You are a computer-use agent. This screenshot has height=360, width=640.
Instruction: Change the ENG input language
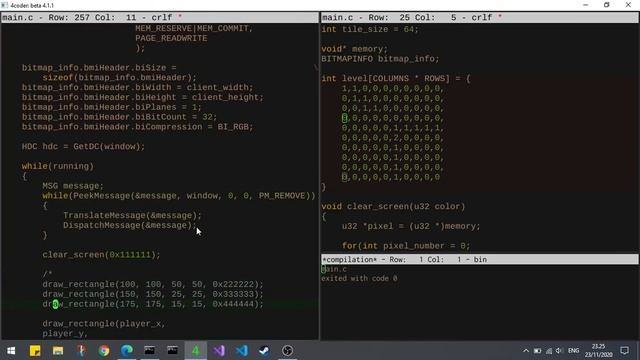(573, 351)
